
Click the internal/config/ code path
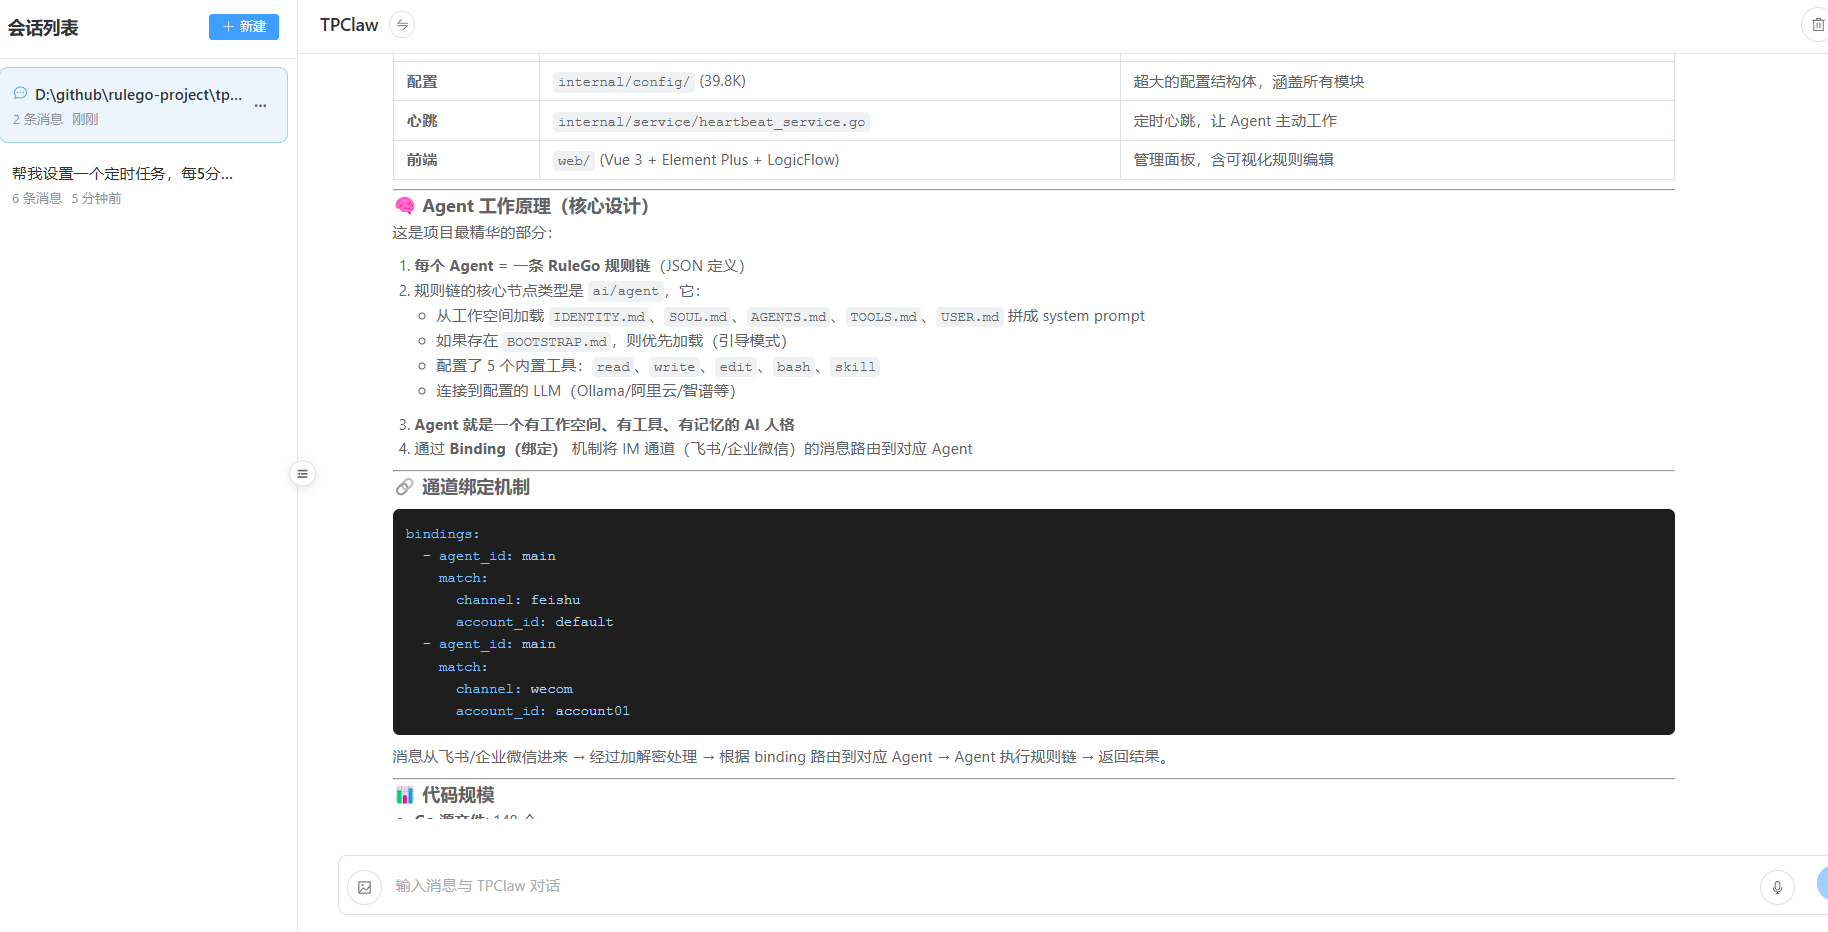click(x=624, y=82)
